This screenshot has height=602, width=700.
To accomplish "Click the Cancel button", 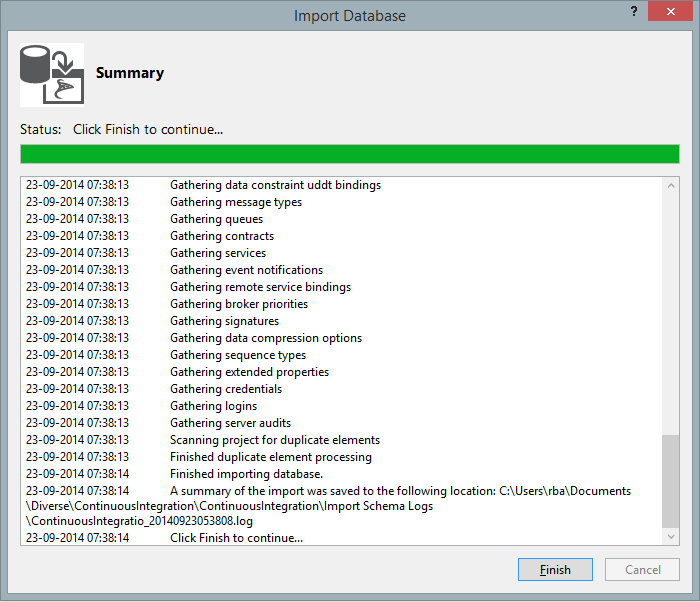I will coord(642,570).
